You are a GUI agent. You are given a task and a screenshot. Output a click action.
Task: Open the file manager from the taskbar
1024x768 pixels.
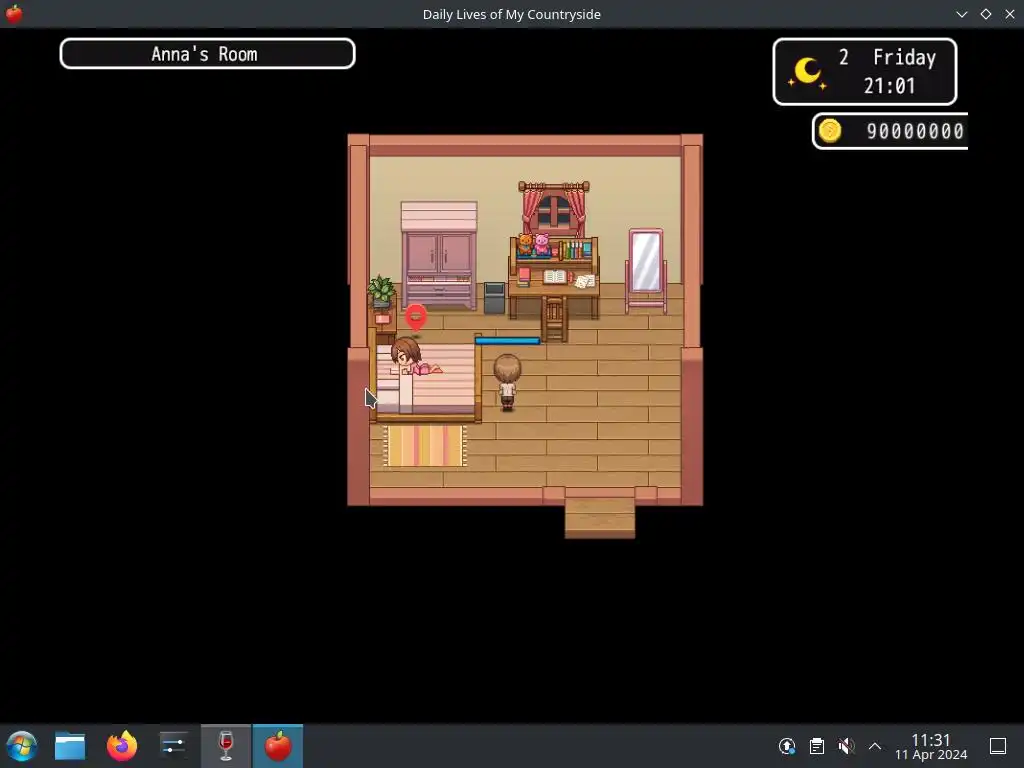pos(70,746)
